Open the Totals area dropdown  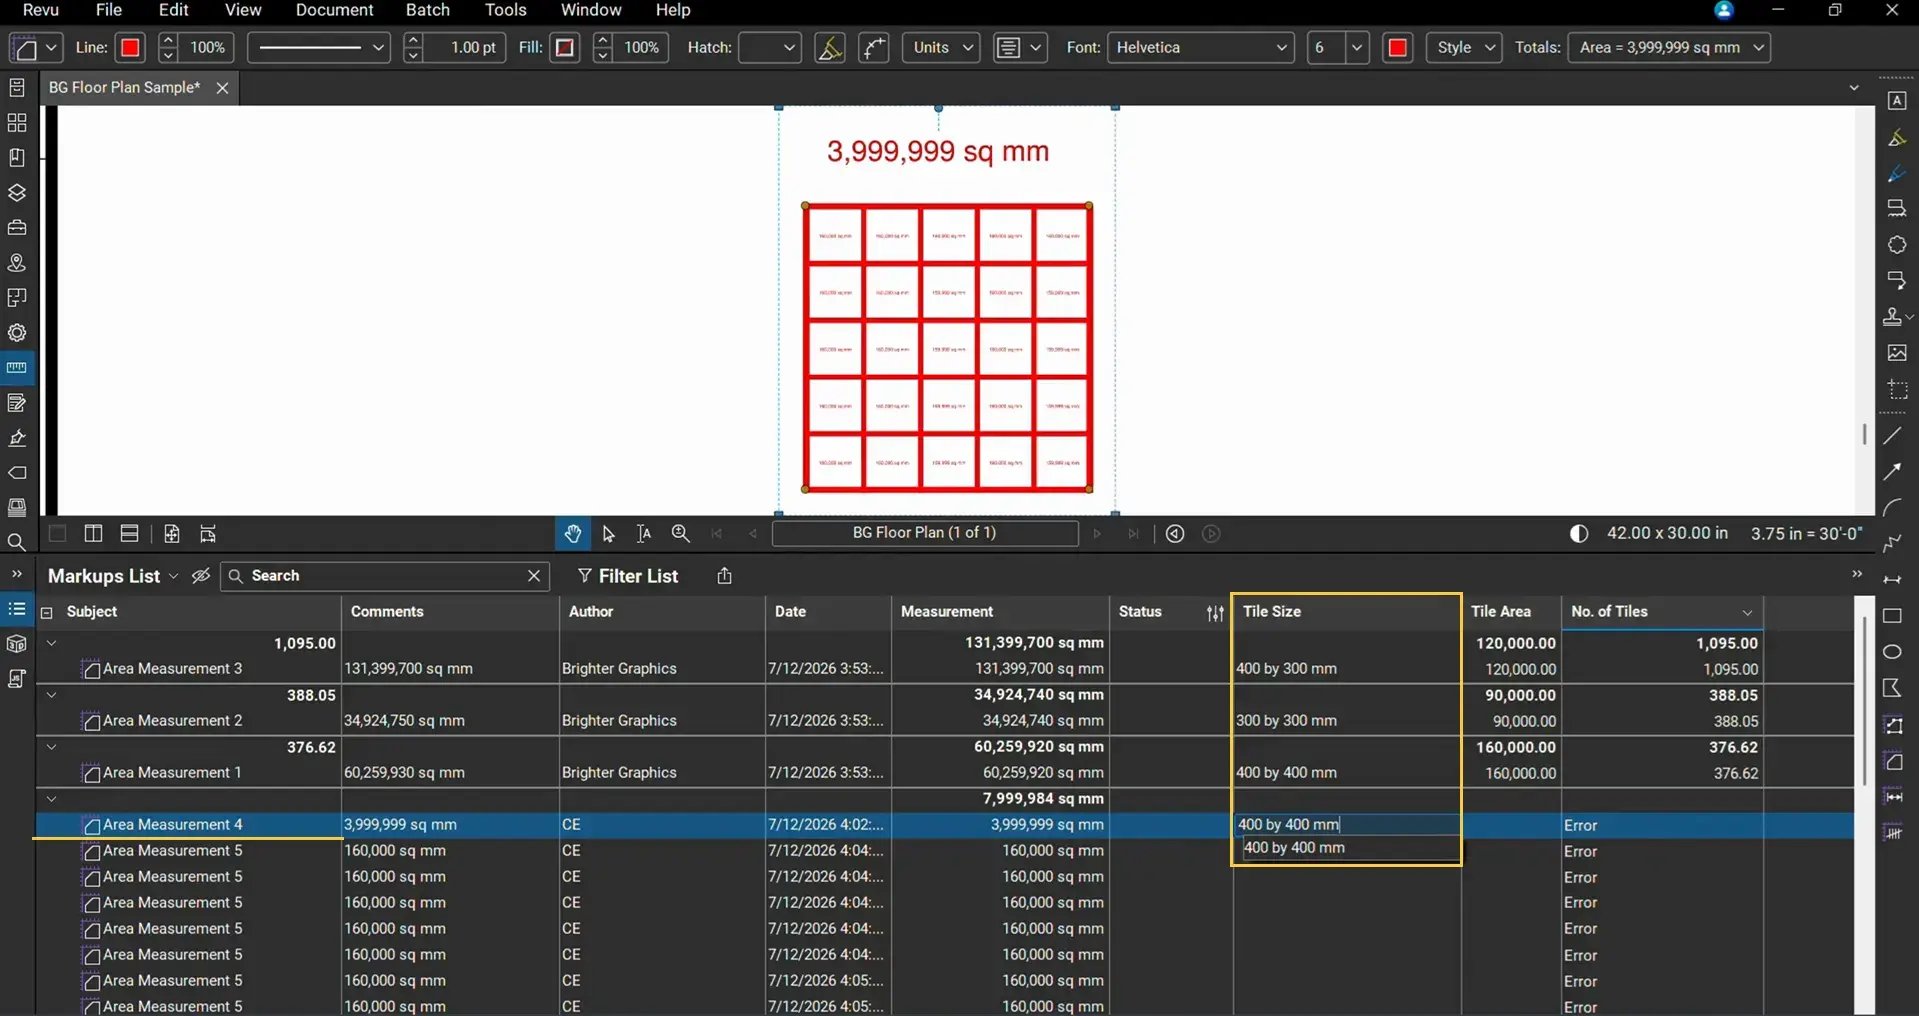point(1669,48)
